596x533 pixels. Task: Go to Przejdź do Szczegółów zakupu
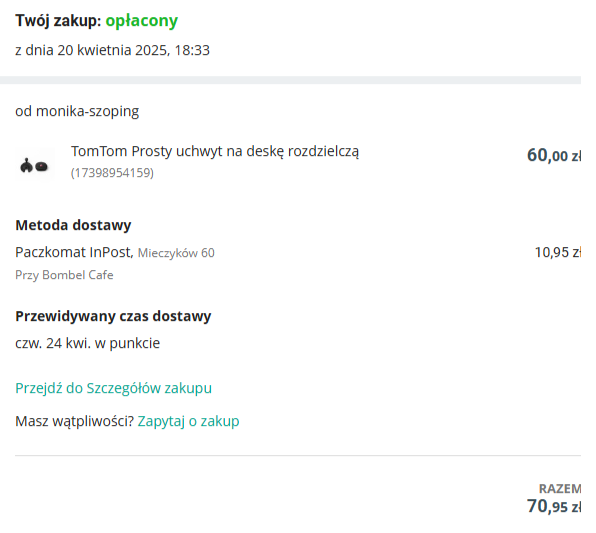coord(113,388)
